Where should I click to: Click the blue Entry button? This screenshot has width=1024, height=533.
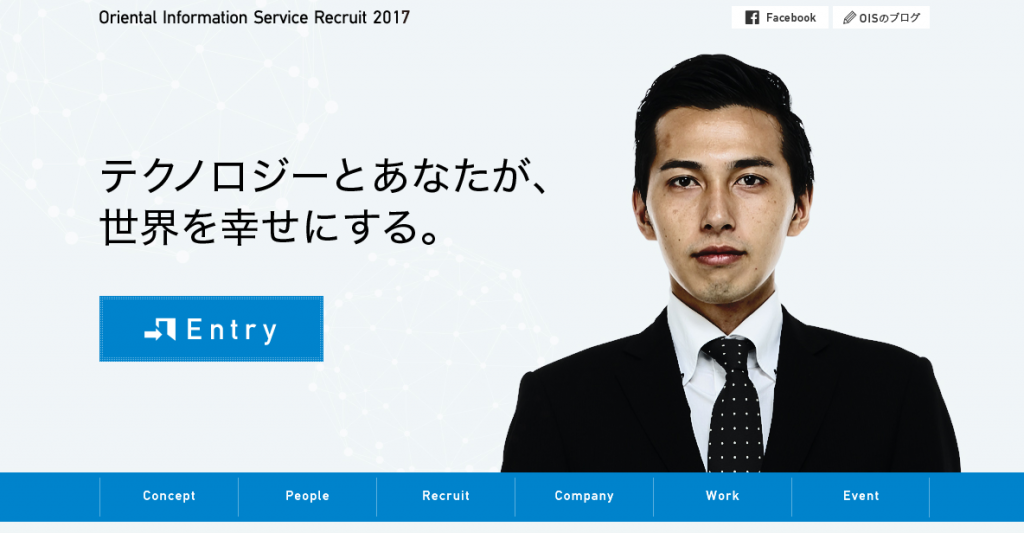(211, 329)
